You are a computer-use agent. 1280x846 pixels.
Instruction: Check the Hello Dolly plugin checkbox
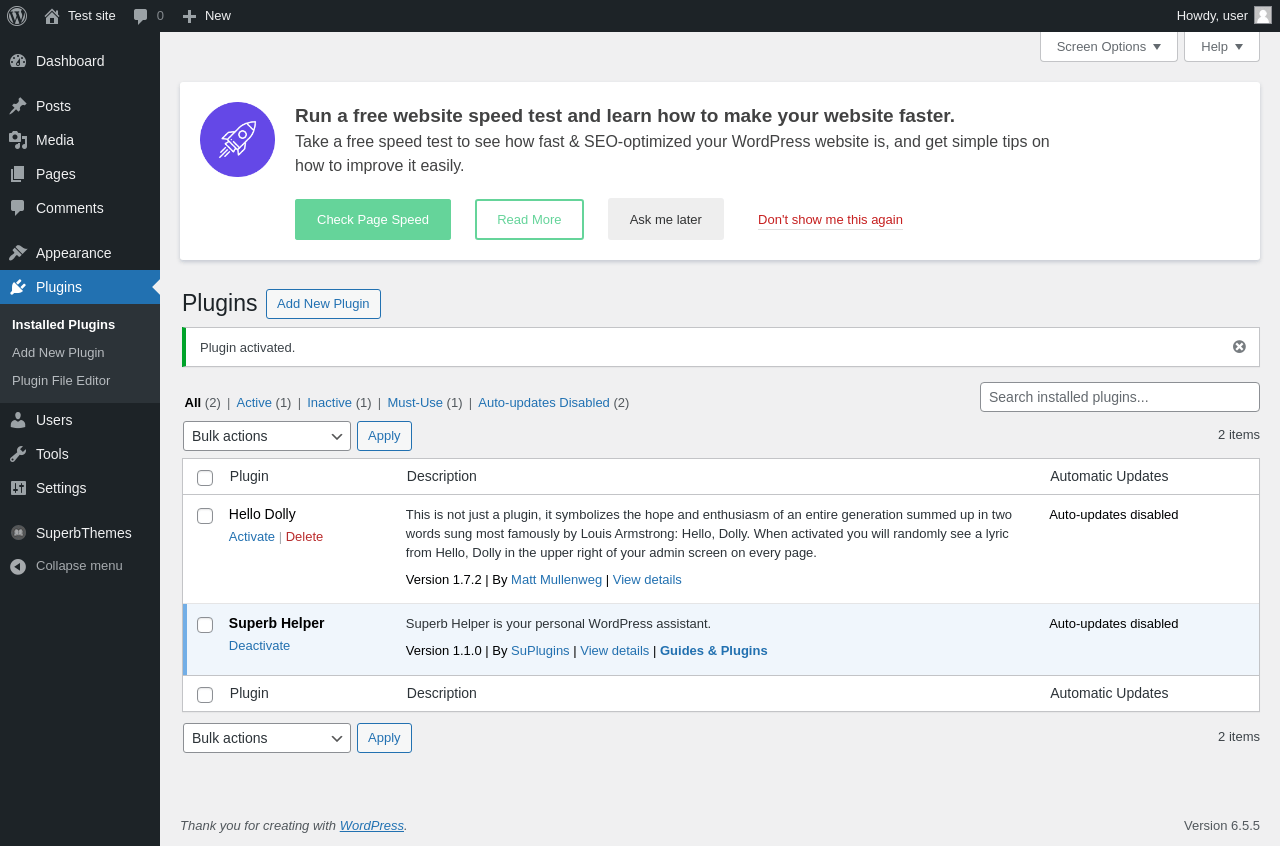coord(205,516)
